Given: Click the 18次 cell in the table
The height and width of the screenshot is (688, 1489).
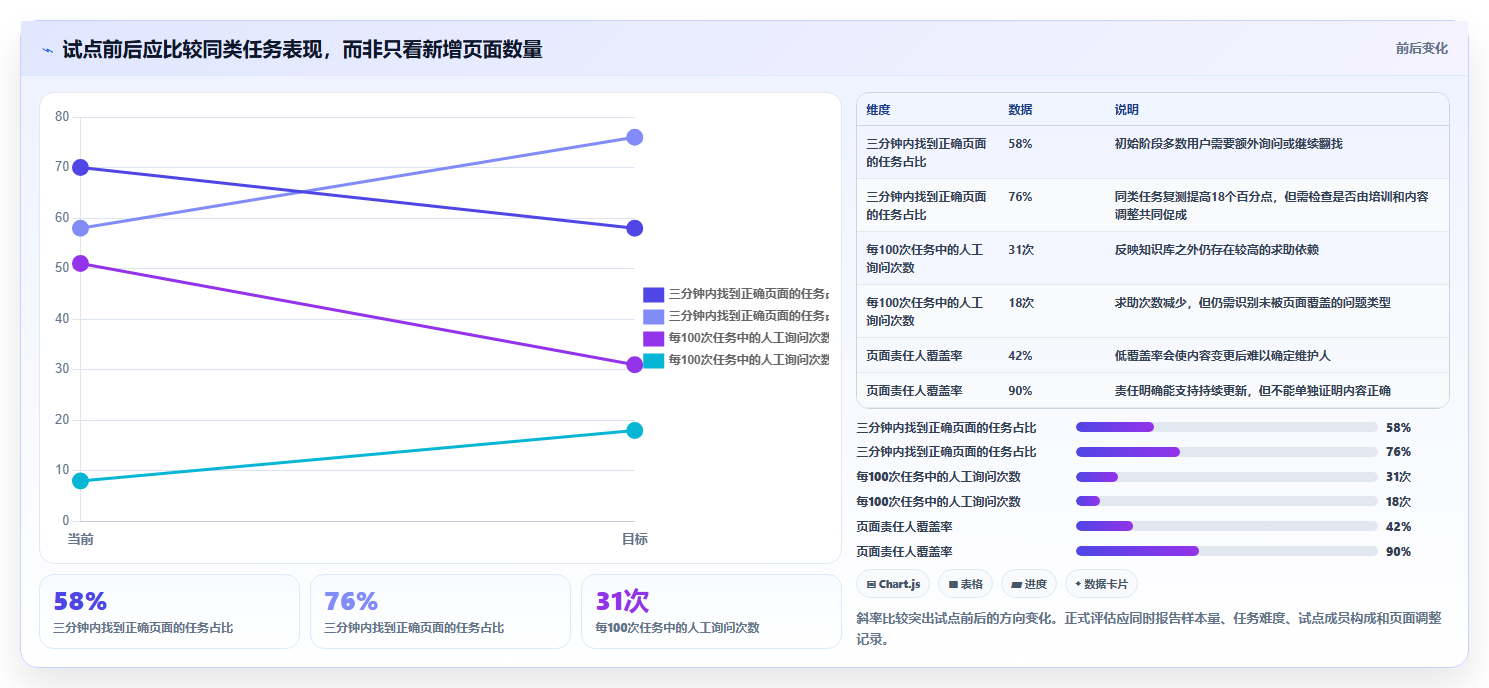Looking at the screenshot, I should pyautogui.click(x=1021, y=303).
